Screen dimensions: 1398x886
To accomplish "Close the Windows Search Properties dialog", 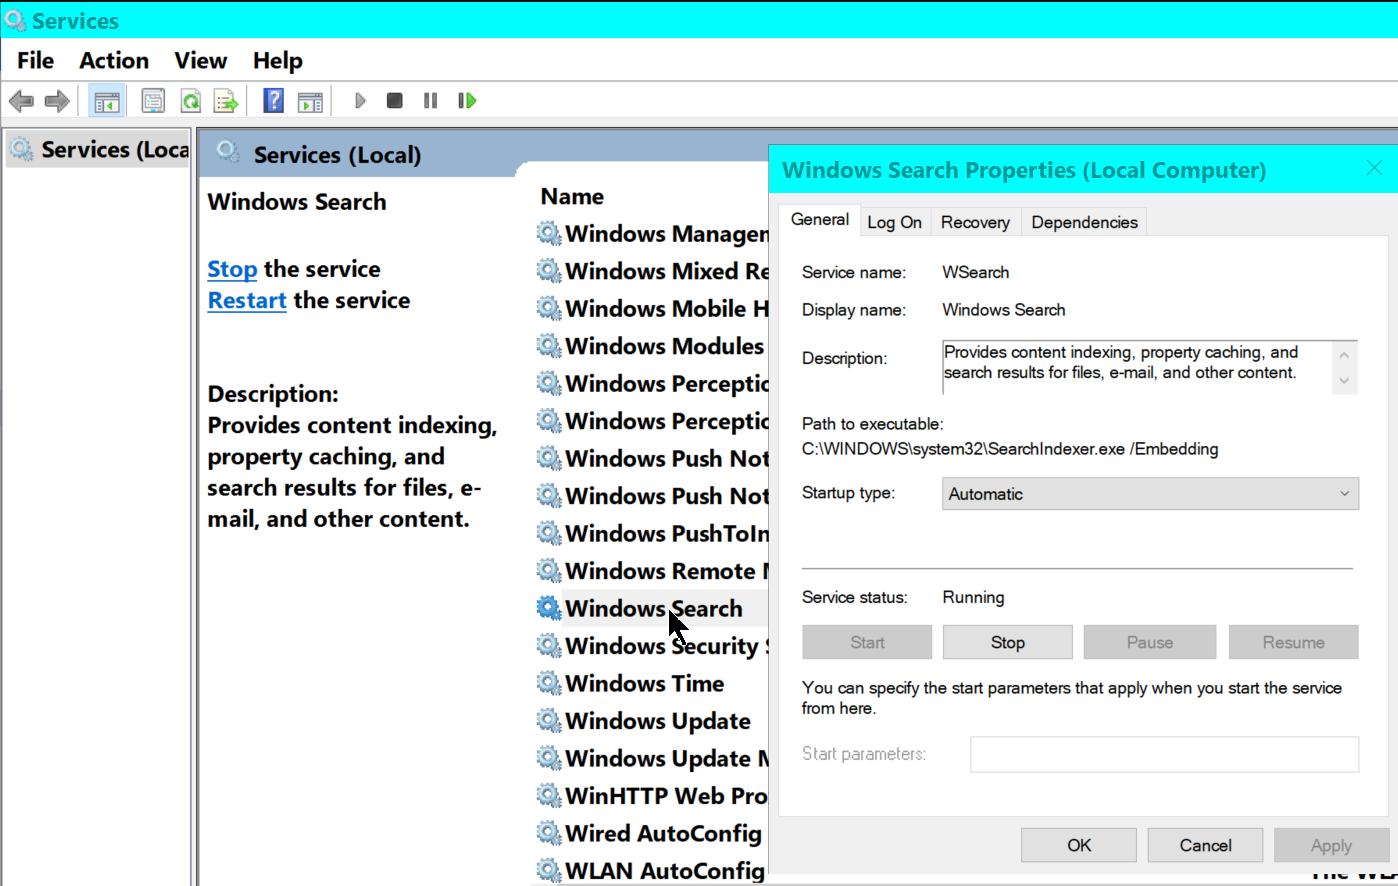I will [1374, 169].
